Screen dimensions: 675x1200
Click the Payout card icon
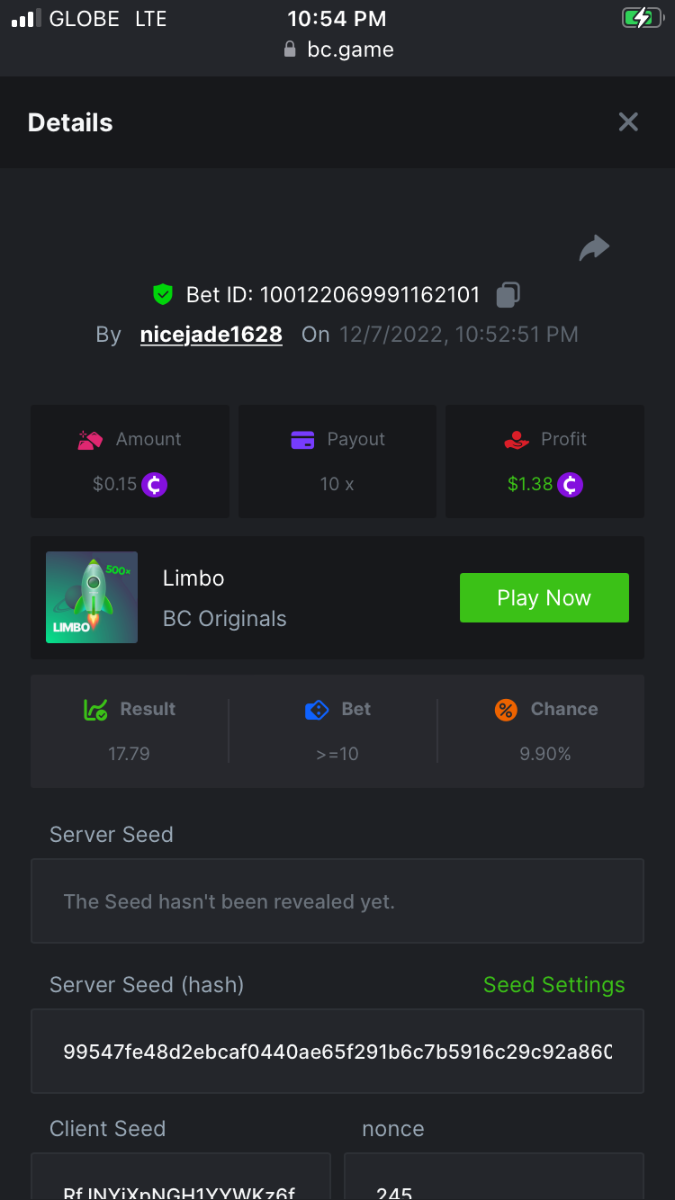click(x=303, y=440)
